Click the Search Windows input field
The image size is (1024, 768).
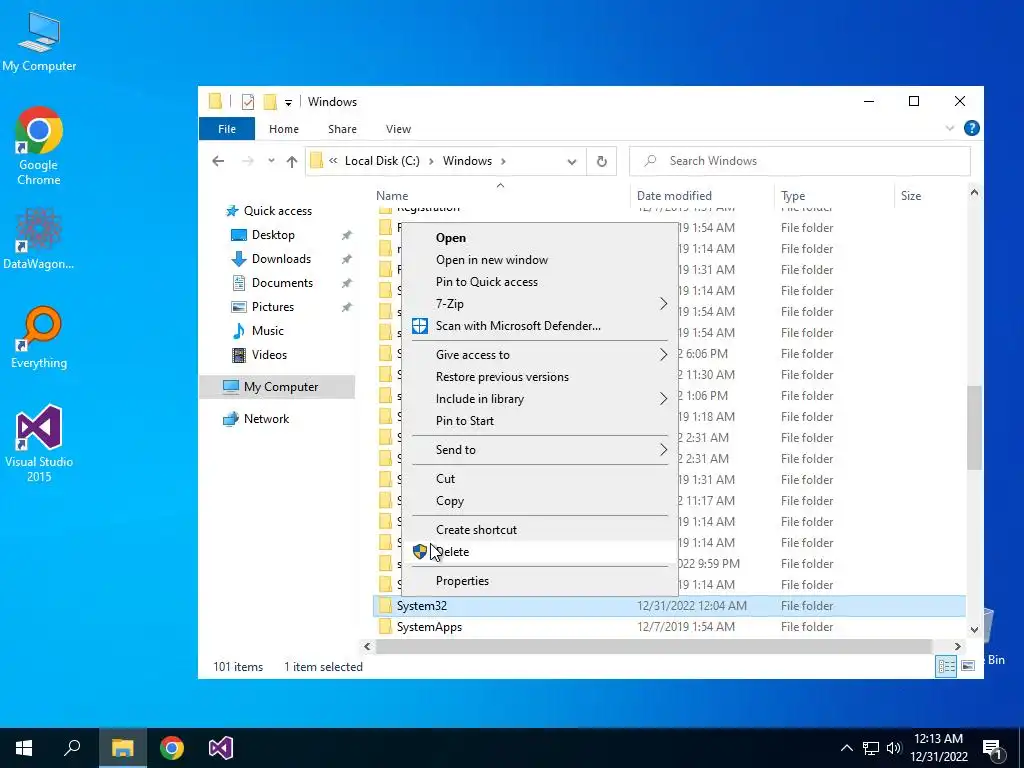[800, 161]
